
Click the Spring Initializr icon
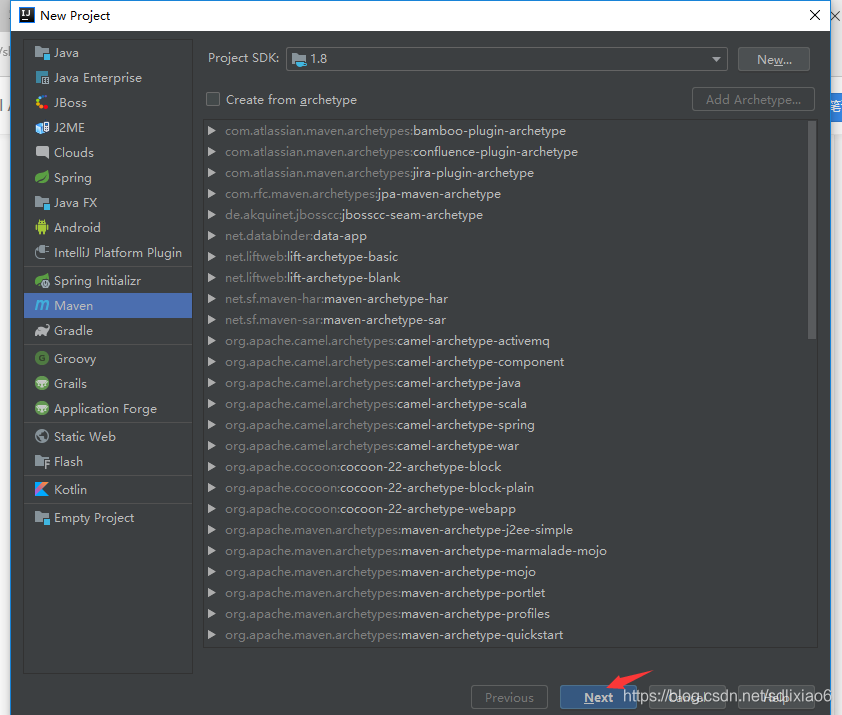click(x=42, y=280)
